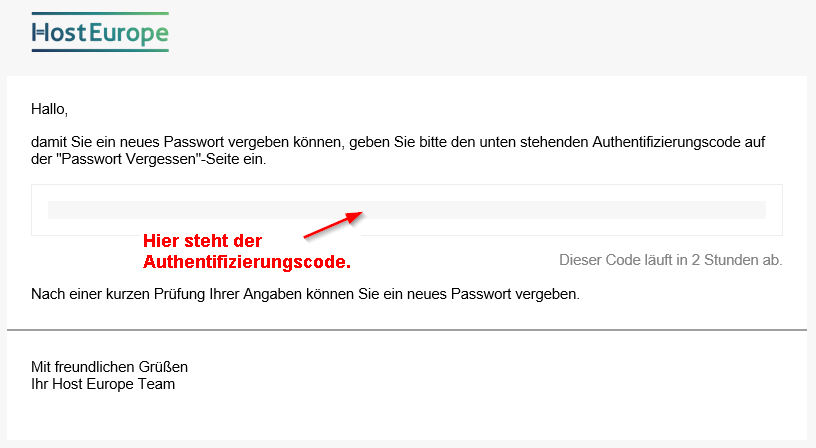This screenshot has width=816, height=448.
Task: Click the word 'Authentifizierungscode.' in red annotation
Action: (x=247, y=262)
